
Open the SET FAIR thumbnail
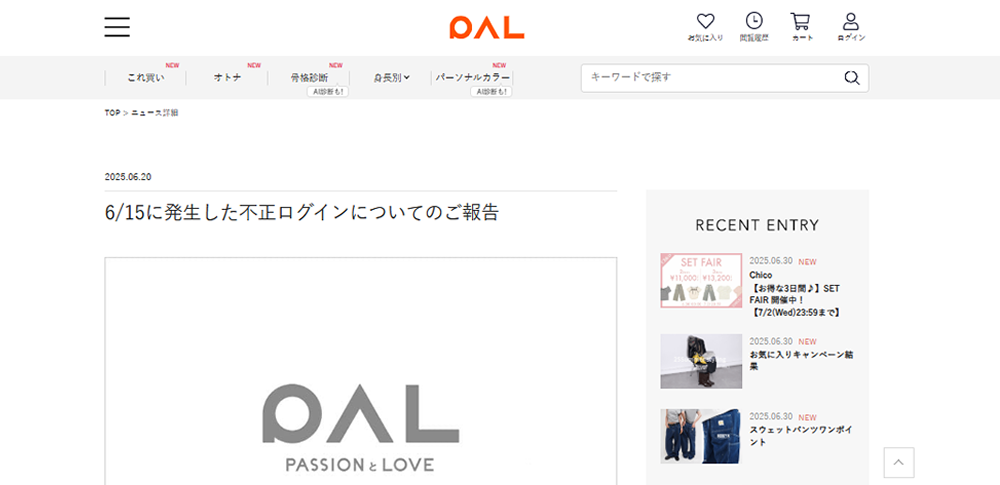click(x=701, y=281)
